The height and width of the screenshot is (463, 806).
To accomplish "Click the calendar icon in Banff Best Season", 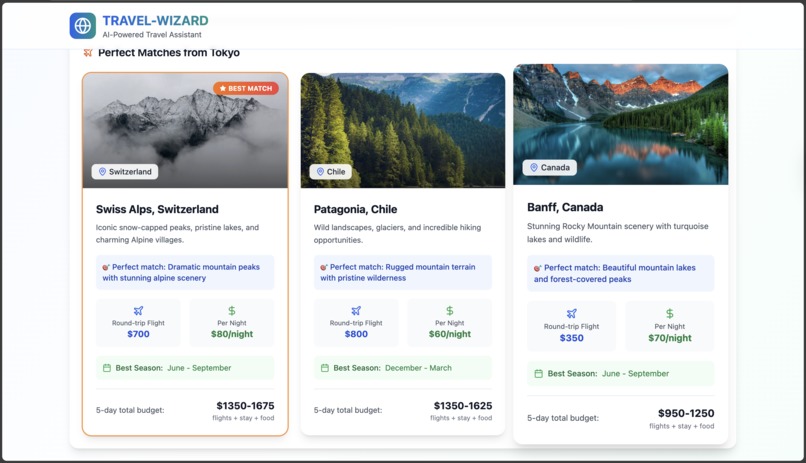I will (539, 374).
